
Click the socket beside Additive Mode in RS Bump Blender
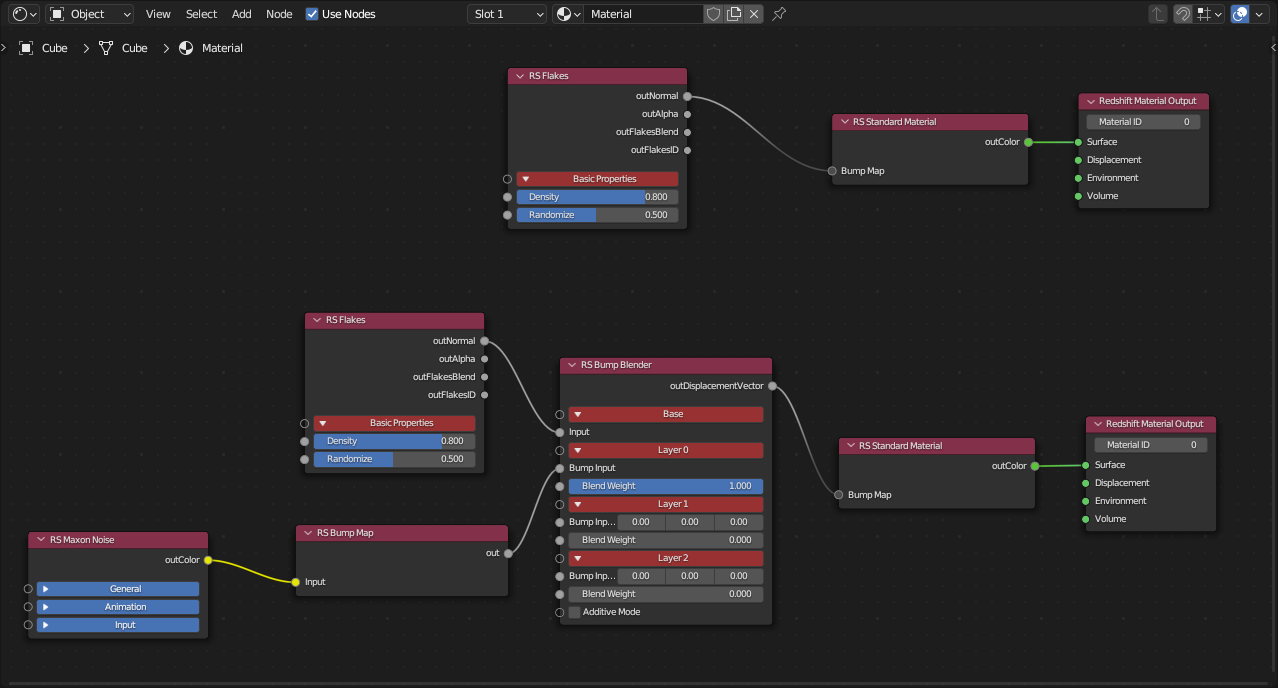click(560, 612)
